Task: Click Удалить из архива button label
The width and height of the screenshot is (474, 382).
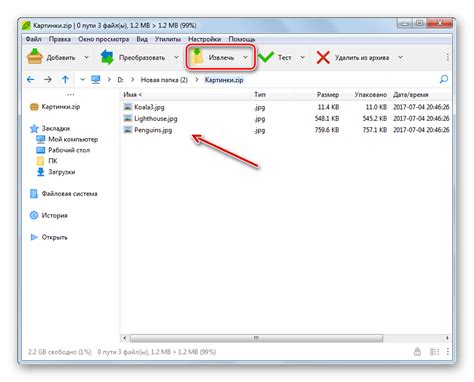Action: [362, 57]
